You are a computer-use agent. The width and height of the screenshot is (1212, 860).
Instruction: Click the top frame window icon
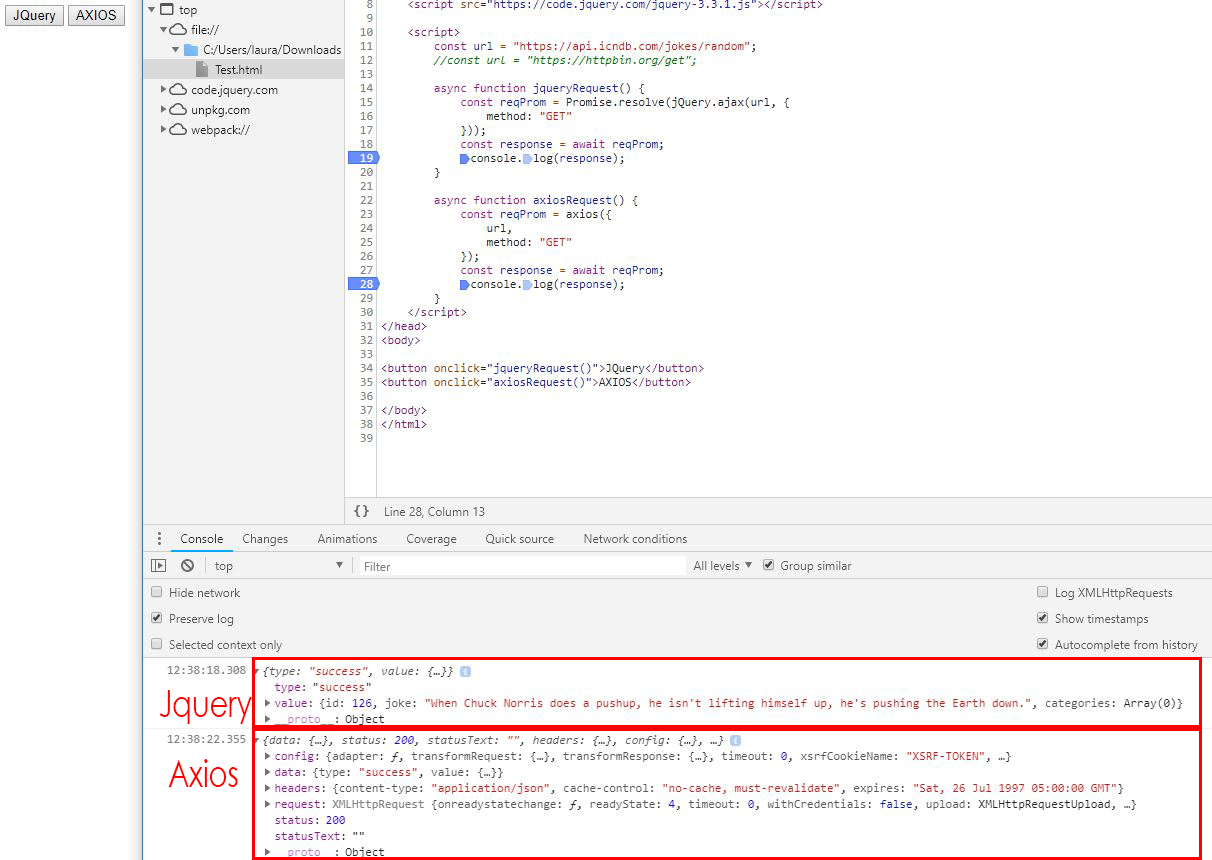pos(167,9)
